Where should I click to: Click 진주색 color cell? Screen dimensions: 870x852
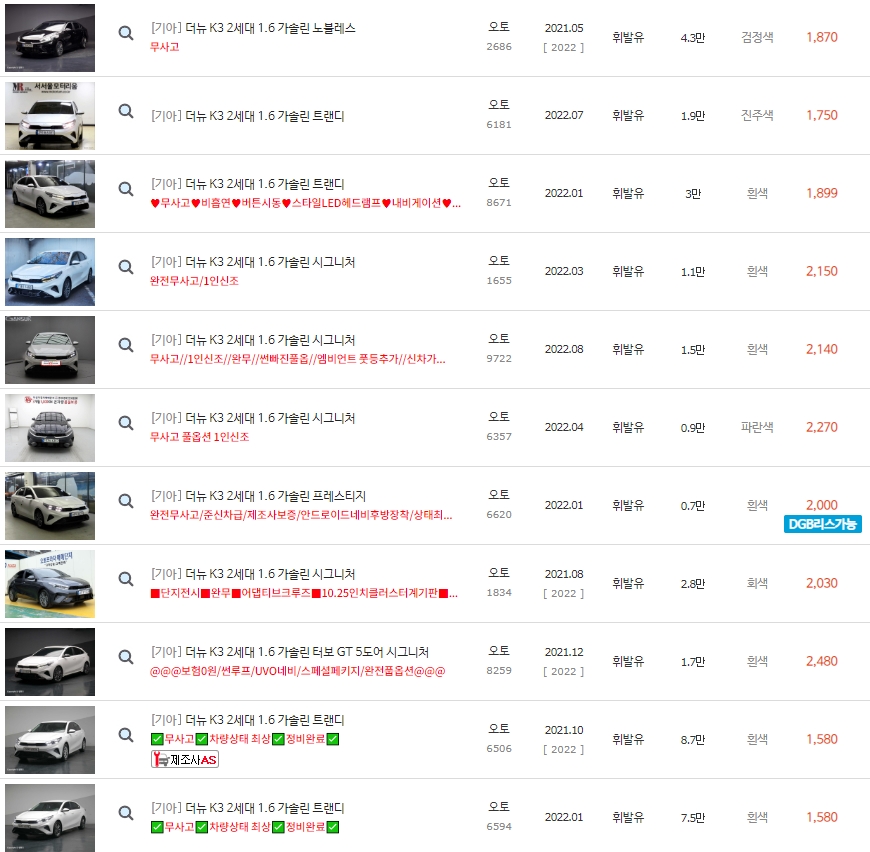[x=757, y=115]
